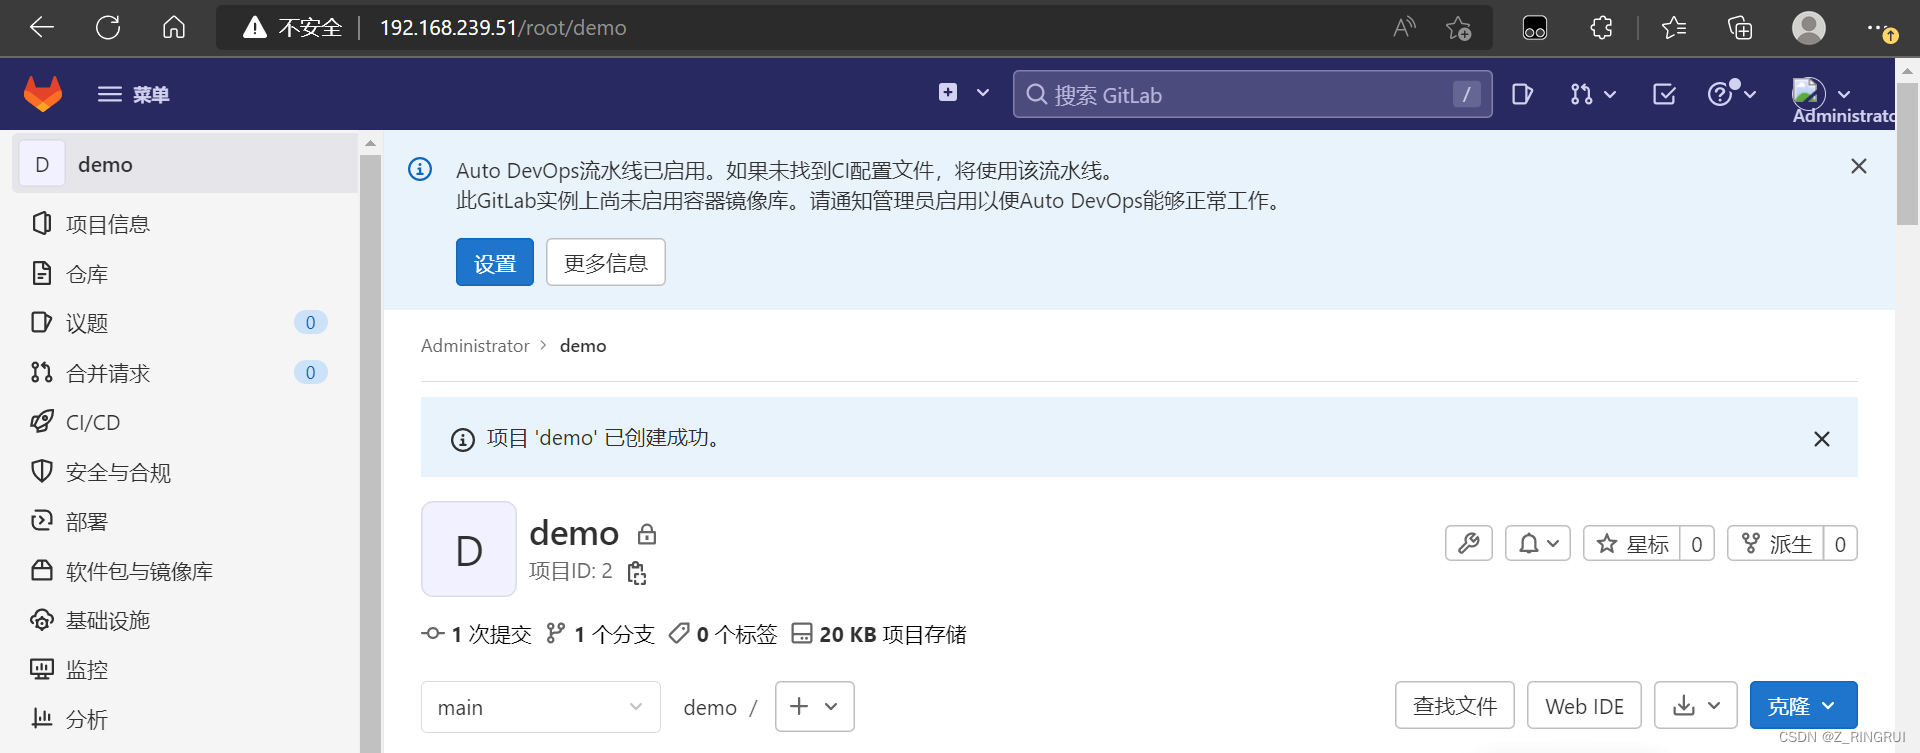
Task: Open merge requests dropdown in navbar
Action: coord(1593,94)
